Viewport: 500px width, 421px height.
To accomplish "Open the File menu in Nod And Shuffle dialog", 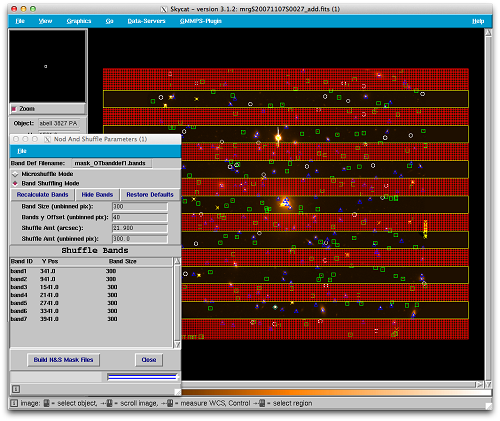I will (22, 151).
